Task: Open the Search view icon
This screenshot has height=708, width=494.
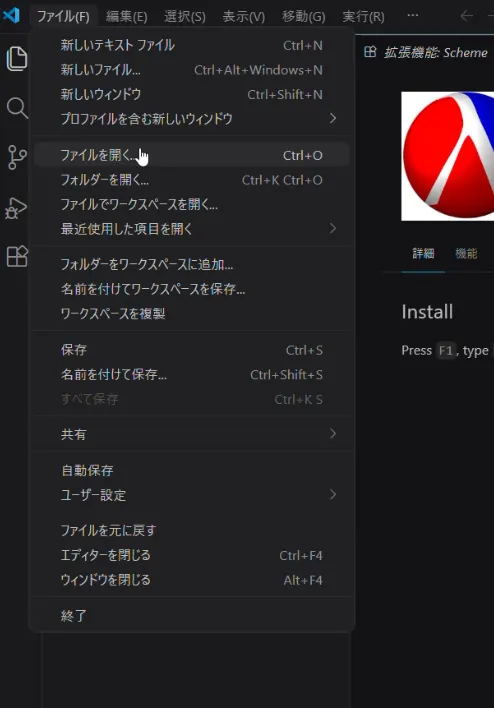Action: point(17,107)
